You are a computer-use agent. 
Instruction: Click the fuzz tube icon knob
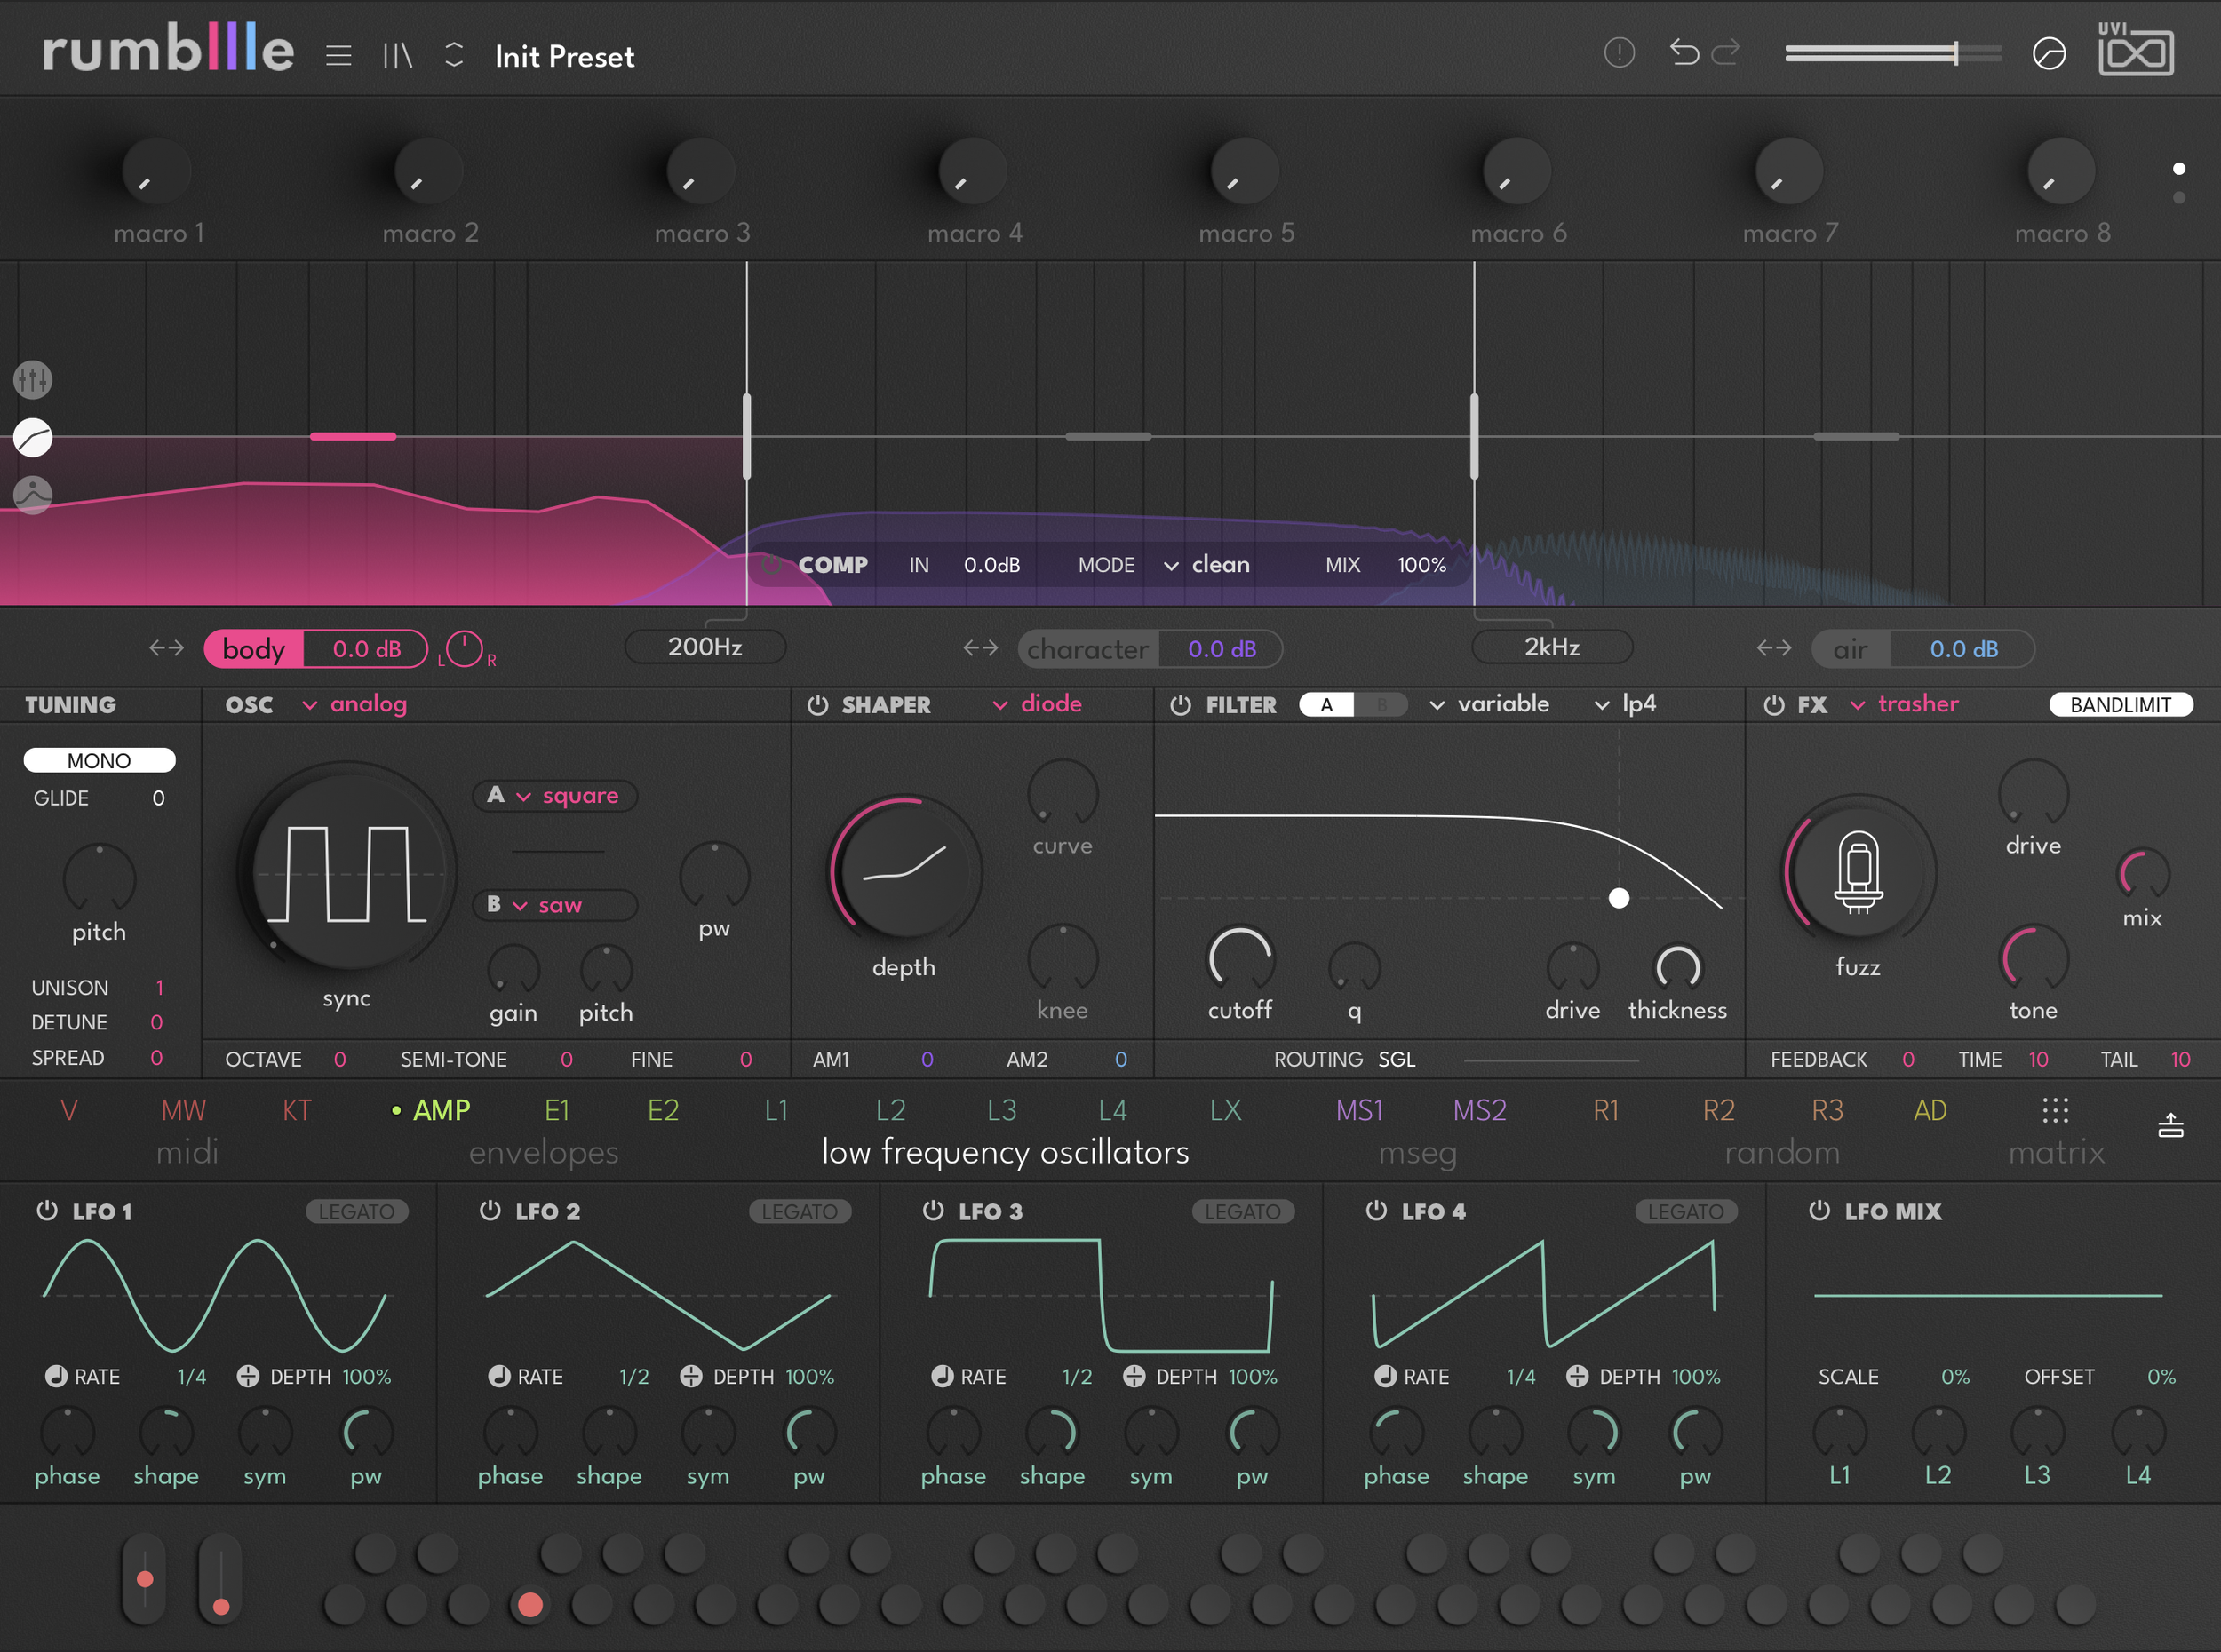(x=1858, y=872)
